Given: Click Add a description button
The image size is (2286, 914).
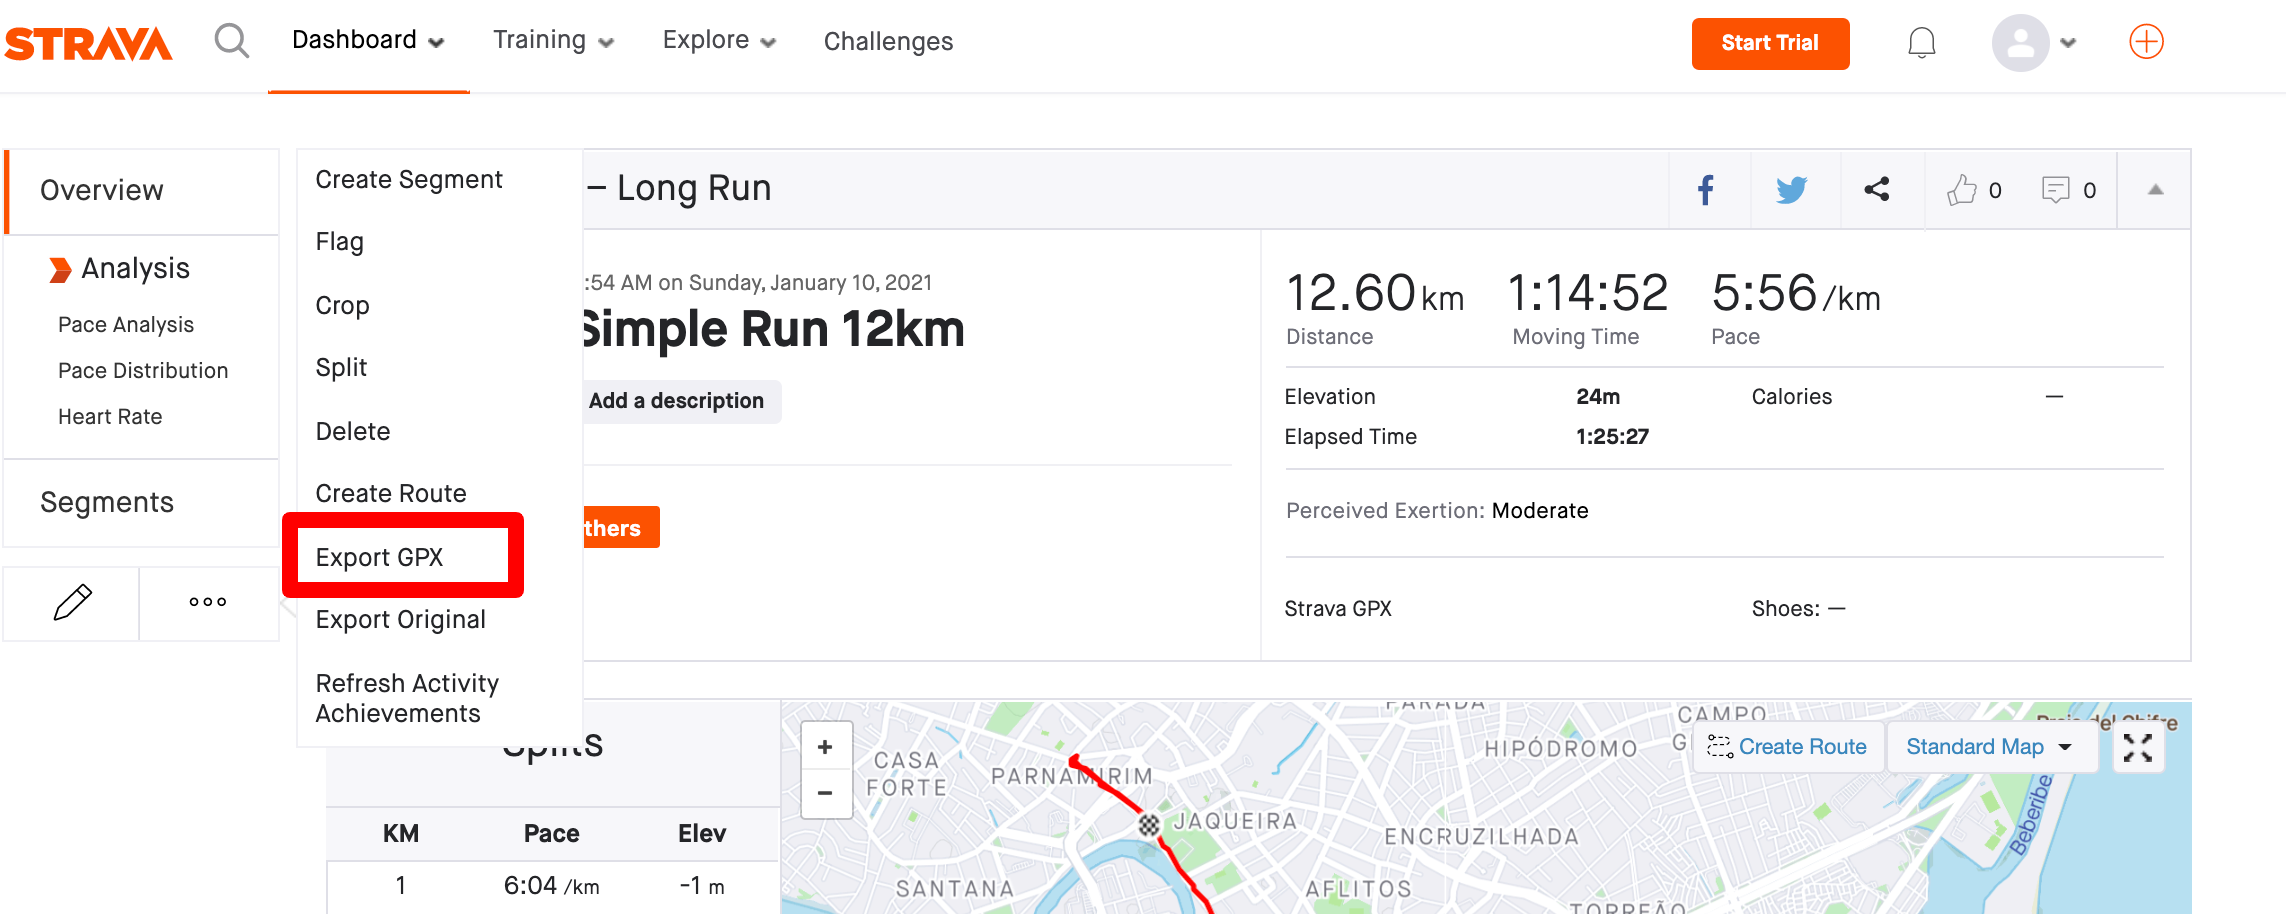Looking at the screenshot, I should click(676, 401).
